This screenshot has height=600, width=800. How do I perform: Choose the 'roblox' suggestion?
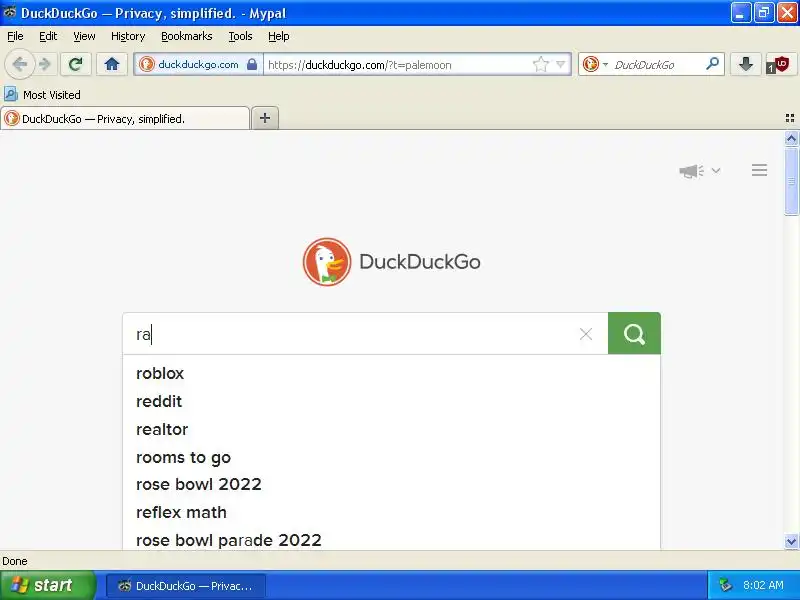pyautogui.click(x=391, y=373)
